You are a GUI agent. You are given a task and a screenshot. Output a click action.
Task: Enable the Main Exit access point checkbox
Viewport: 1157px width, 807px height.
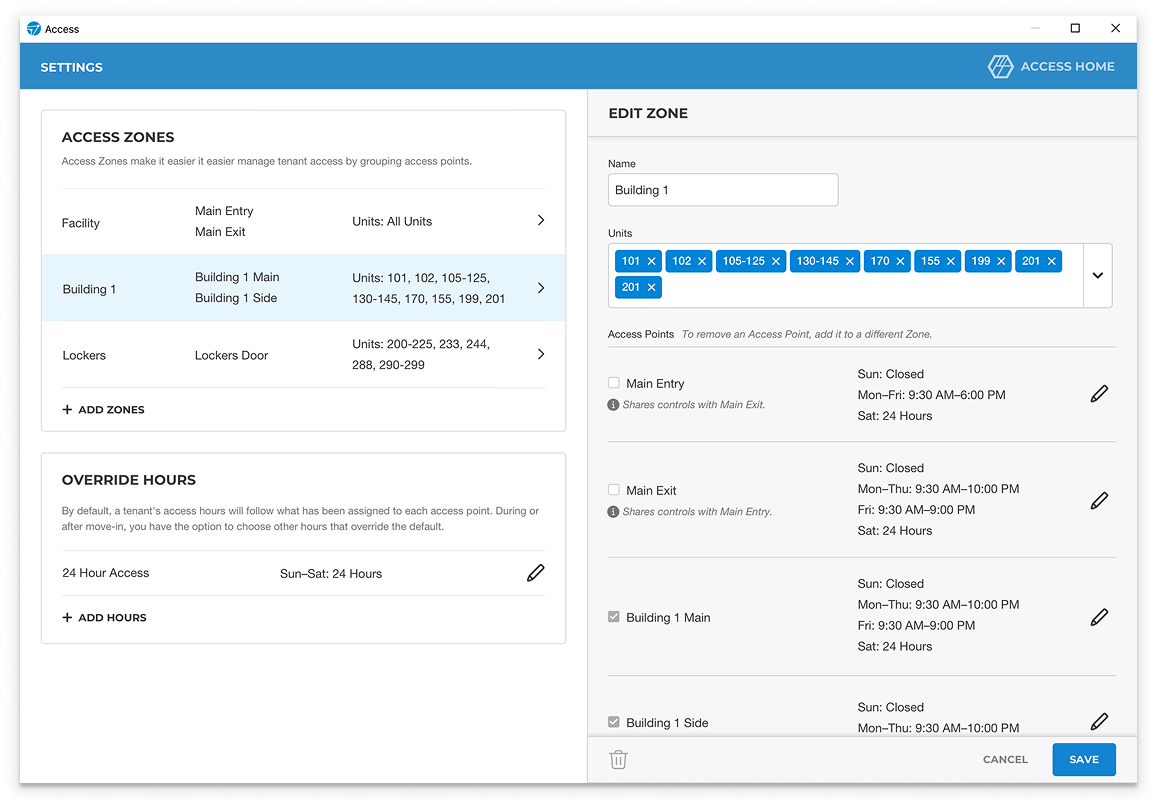coord(614,490)
